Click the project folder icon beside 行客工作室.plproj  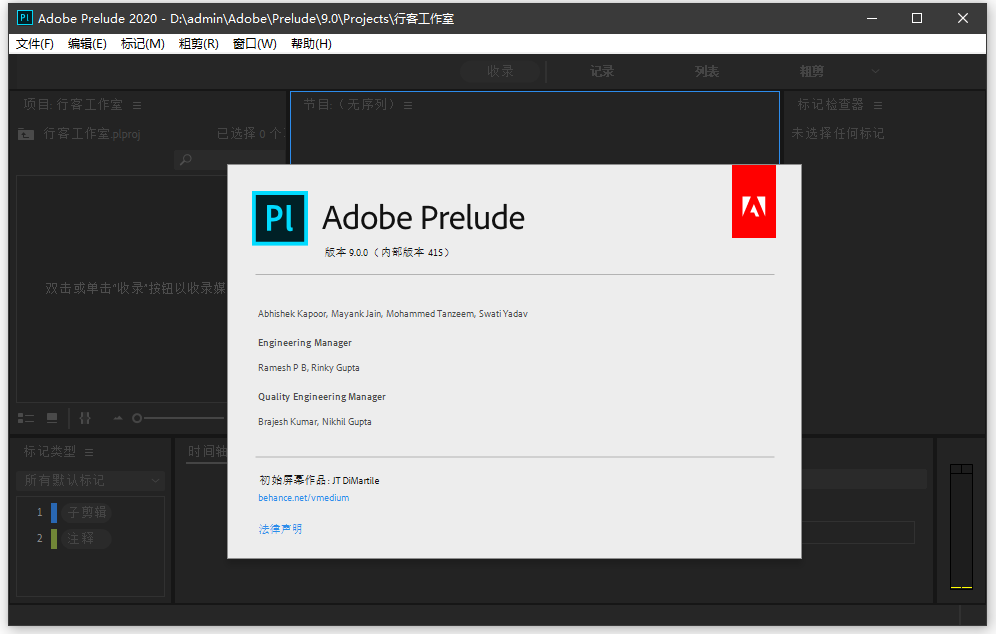(25, 134)
